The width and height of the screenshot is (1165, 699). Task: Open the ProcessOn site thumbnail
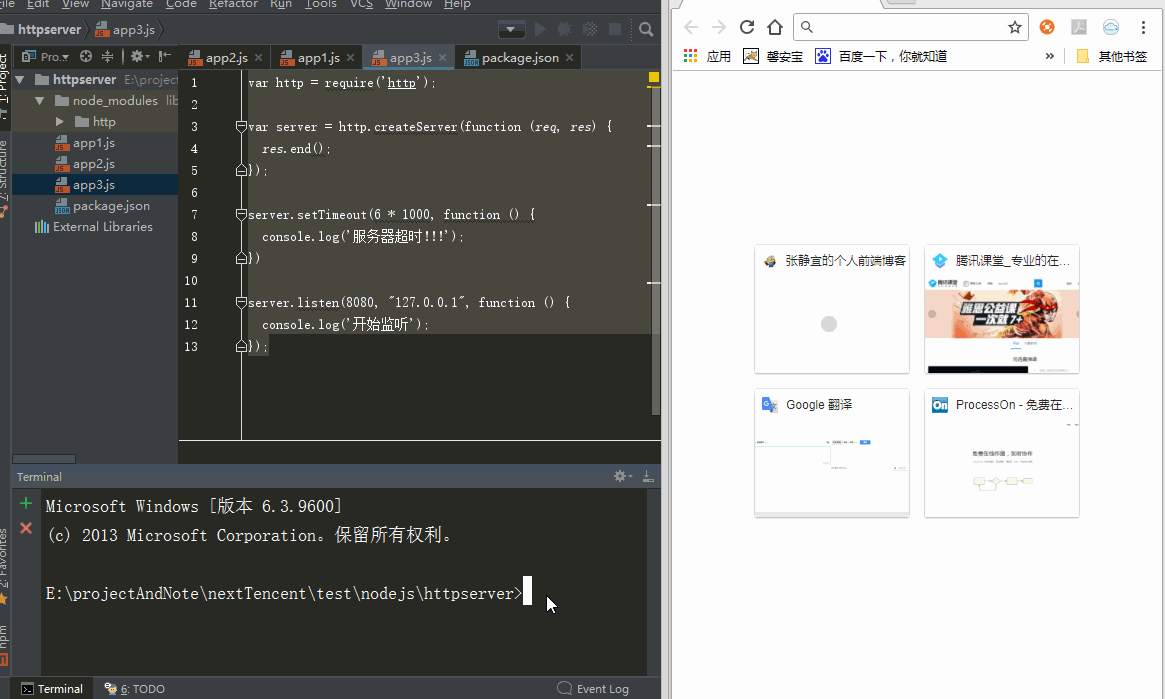point(1001,452)
